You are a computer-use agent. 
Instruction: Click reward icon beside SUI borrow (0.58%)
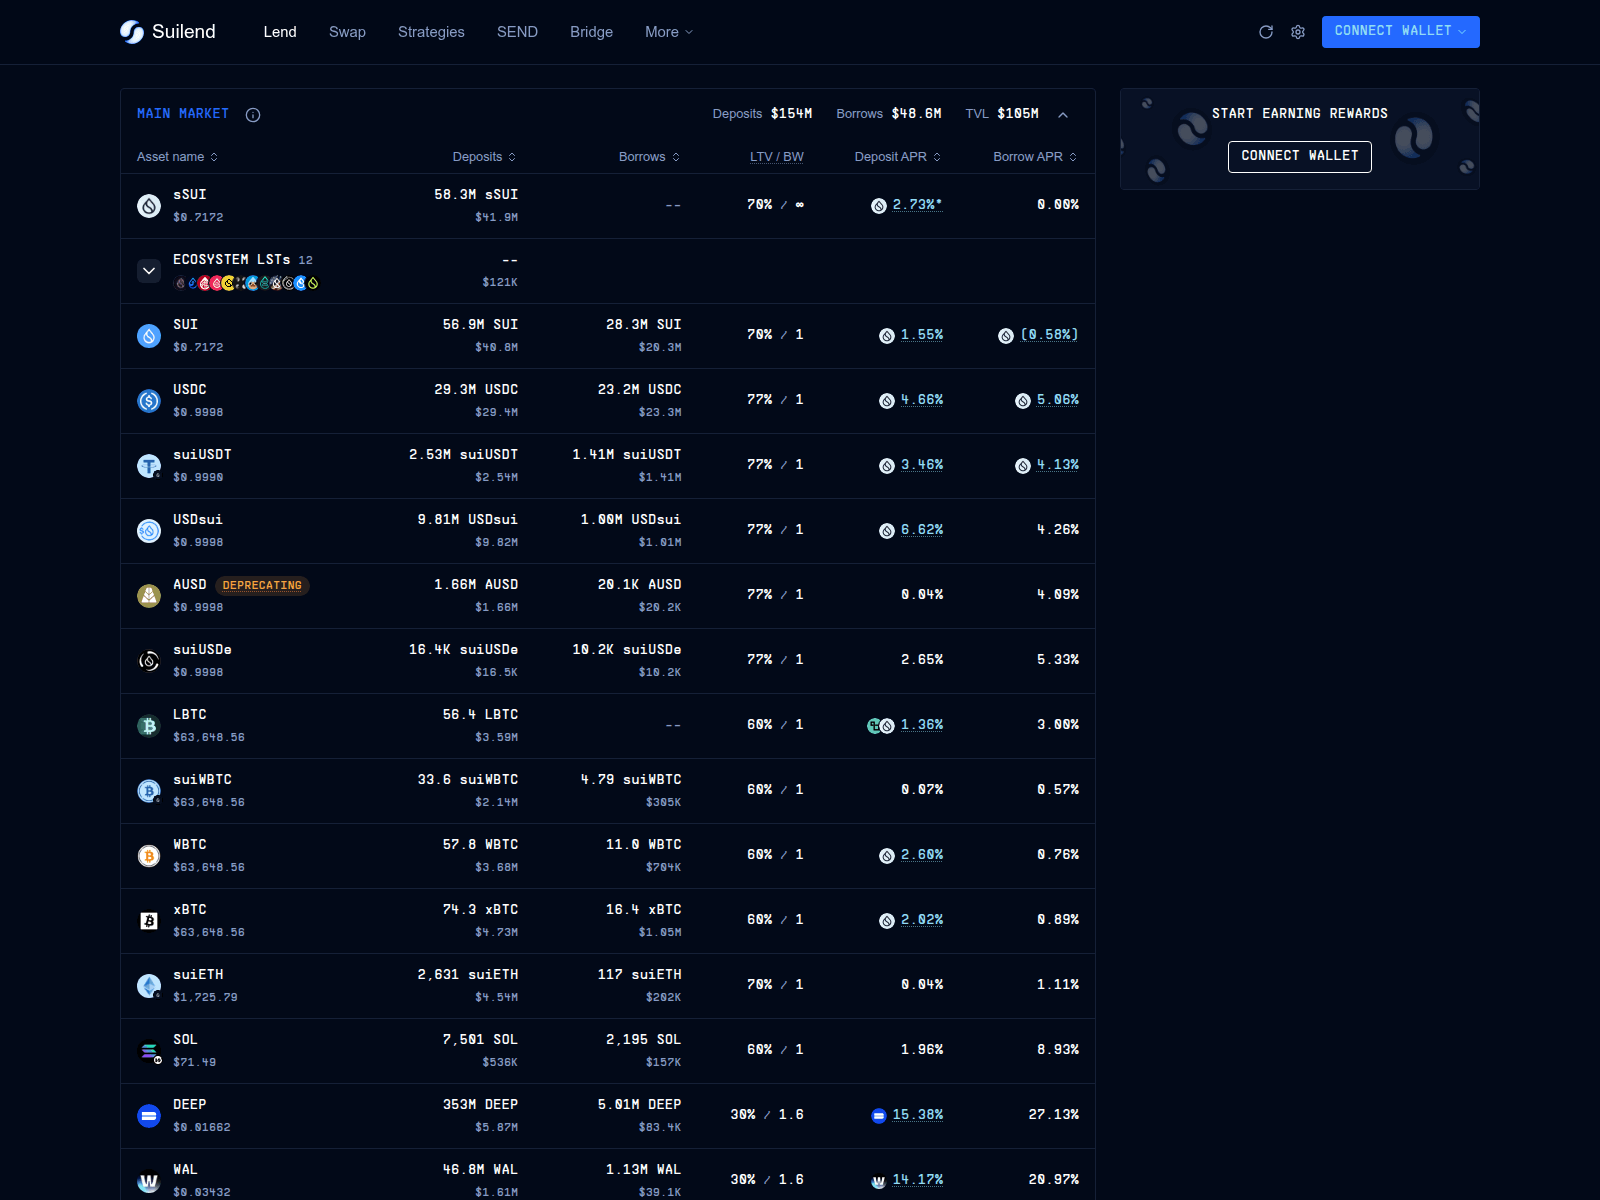1006,336
